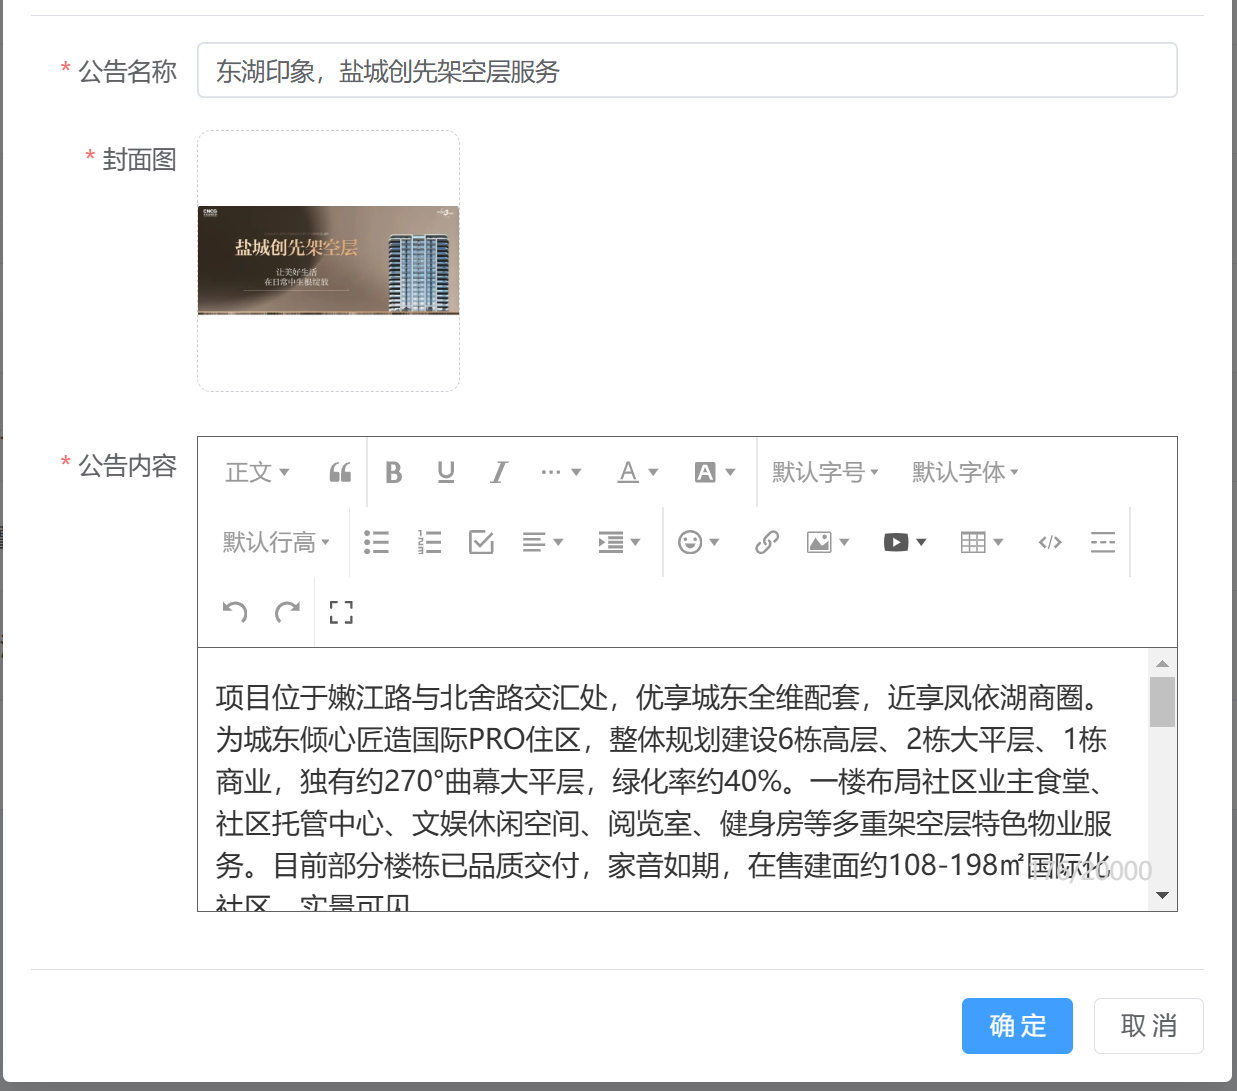Open the 默认行高 line height menu
The image size is (1237, 1091).
[x=276, y=542]
